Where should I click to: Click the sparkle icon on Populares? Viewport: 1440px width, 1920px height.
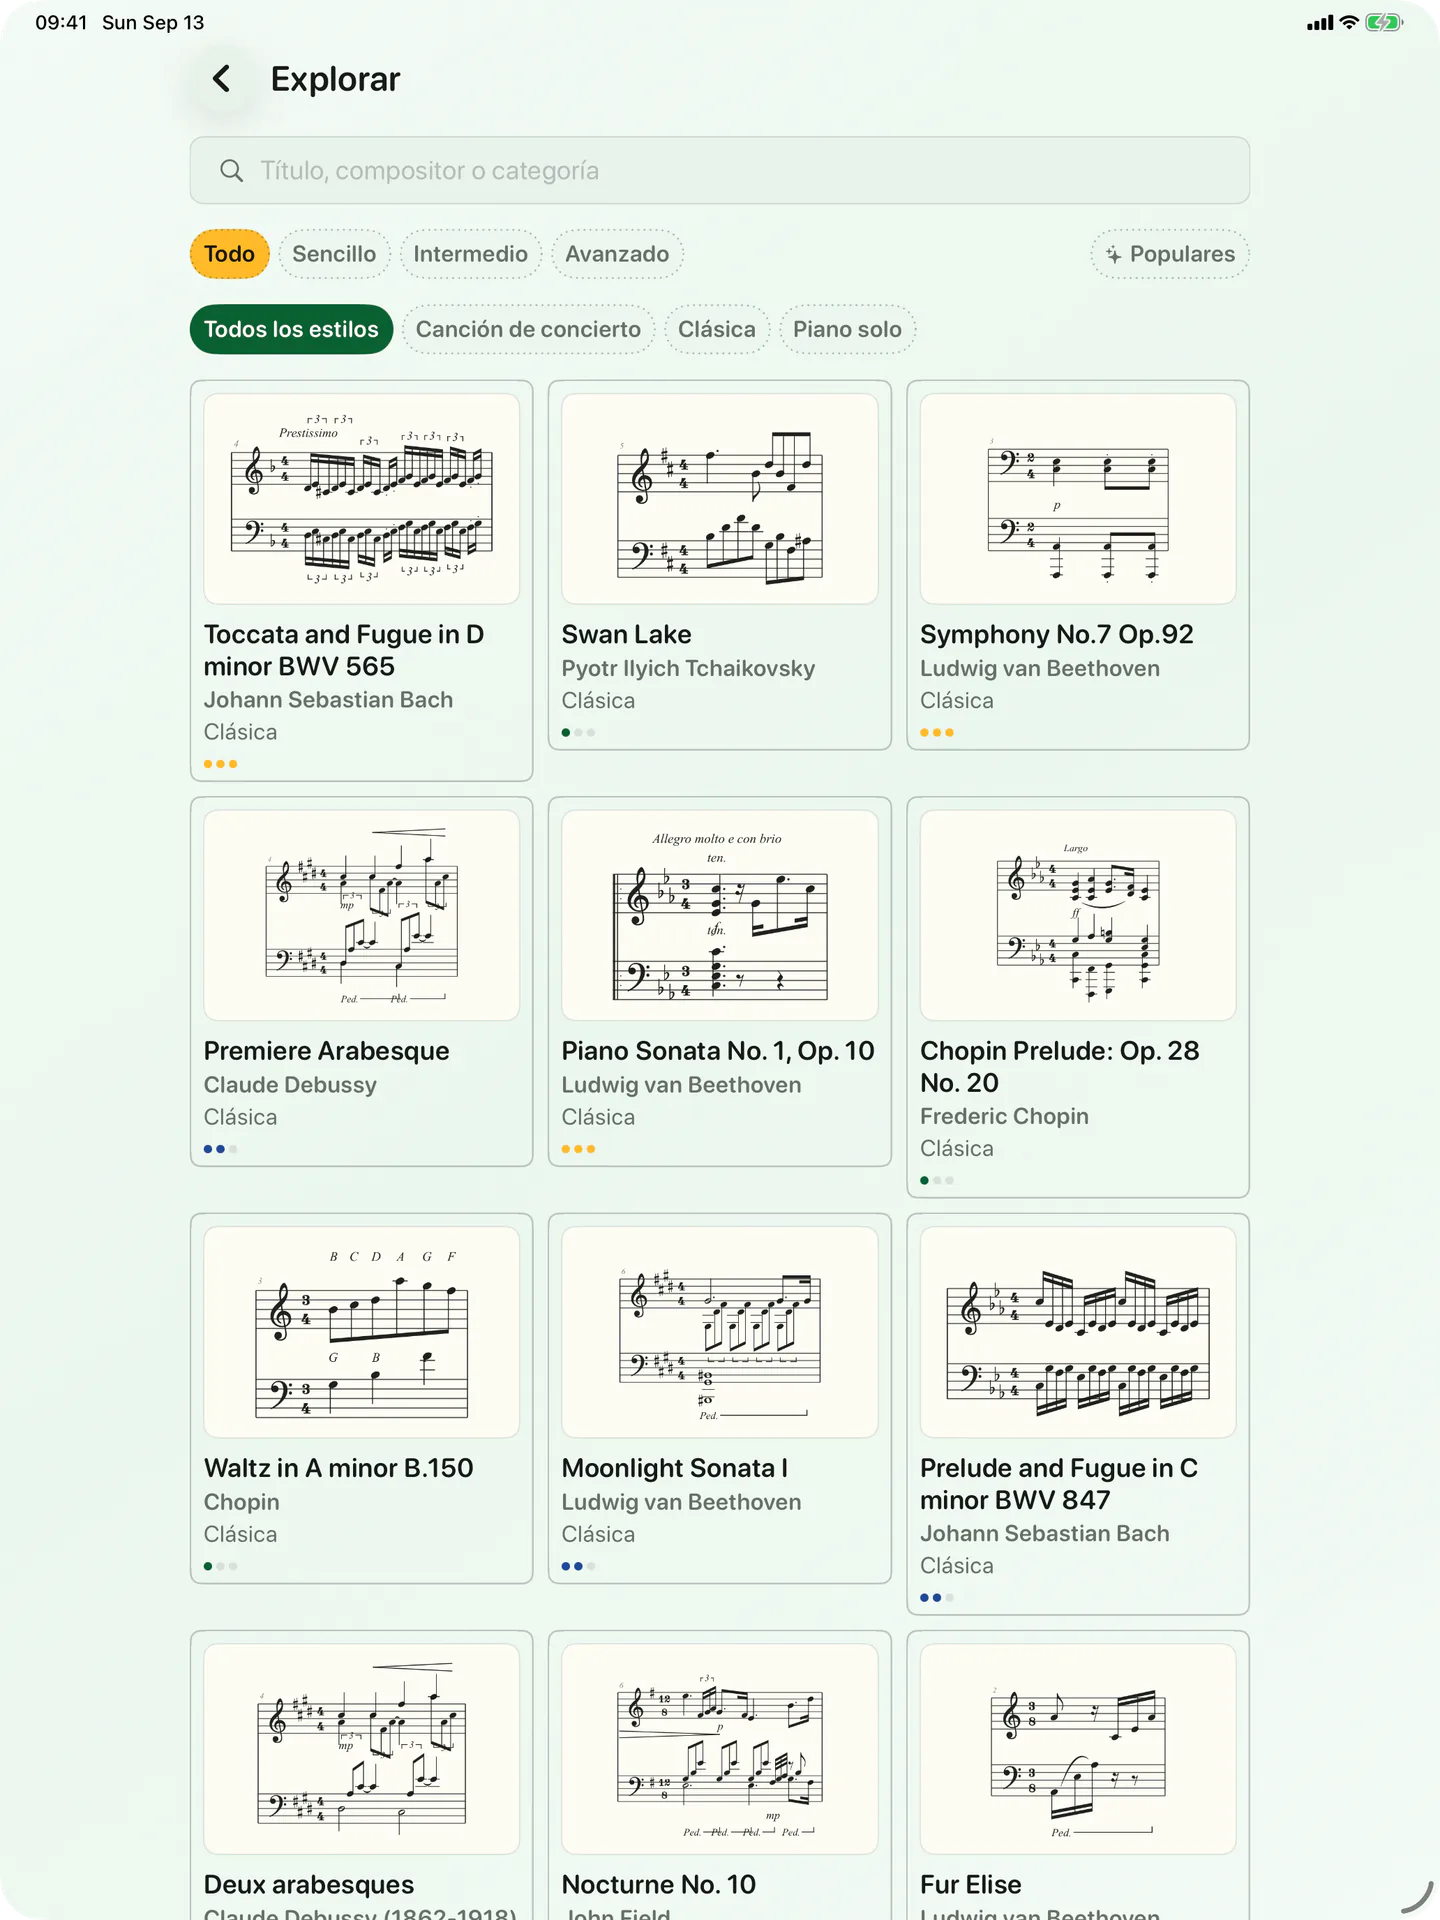pos(1113,255)
